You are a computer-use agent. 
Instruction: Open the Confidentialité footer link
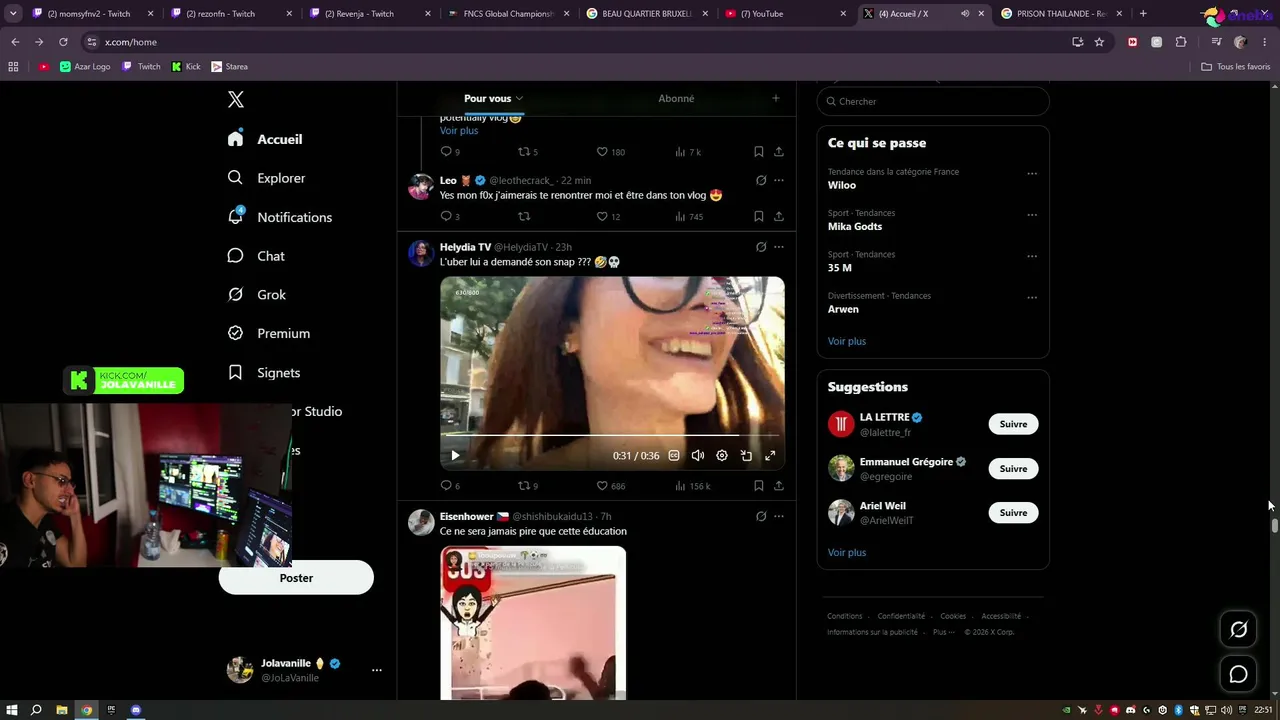coord(901,616)
